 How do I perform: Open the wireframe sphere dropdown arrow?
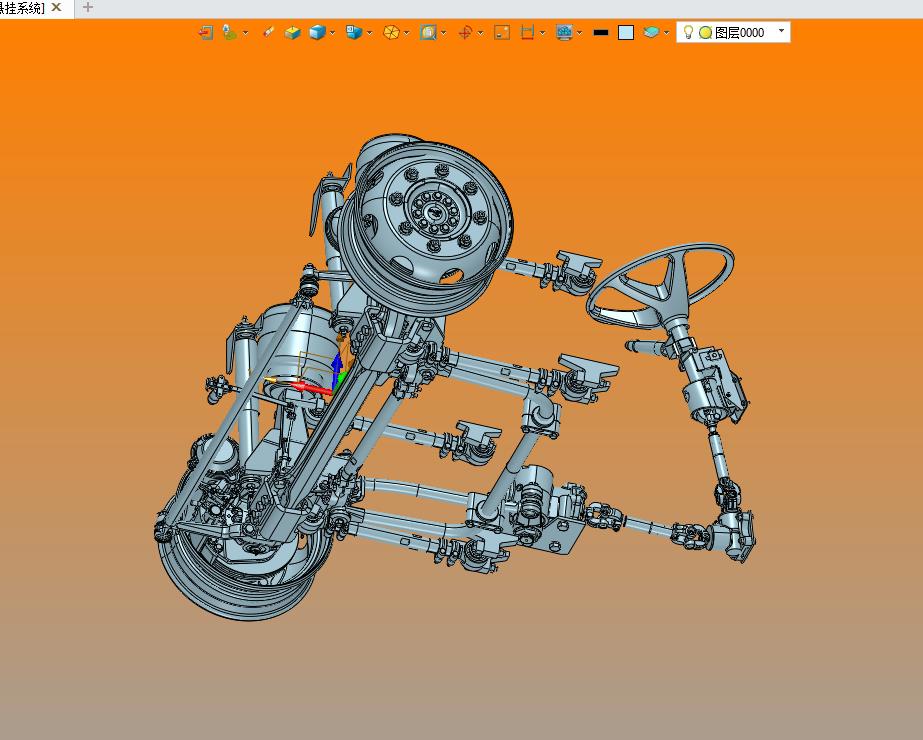[x=407, y=33]
